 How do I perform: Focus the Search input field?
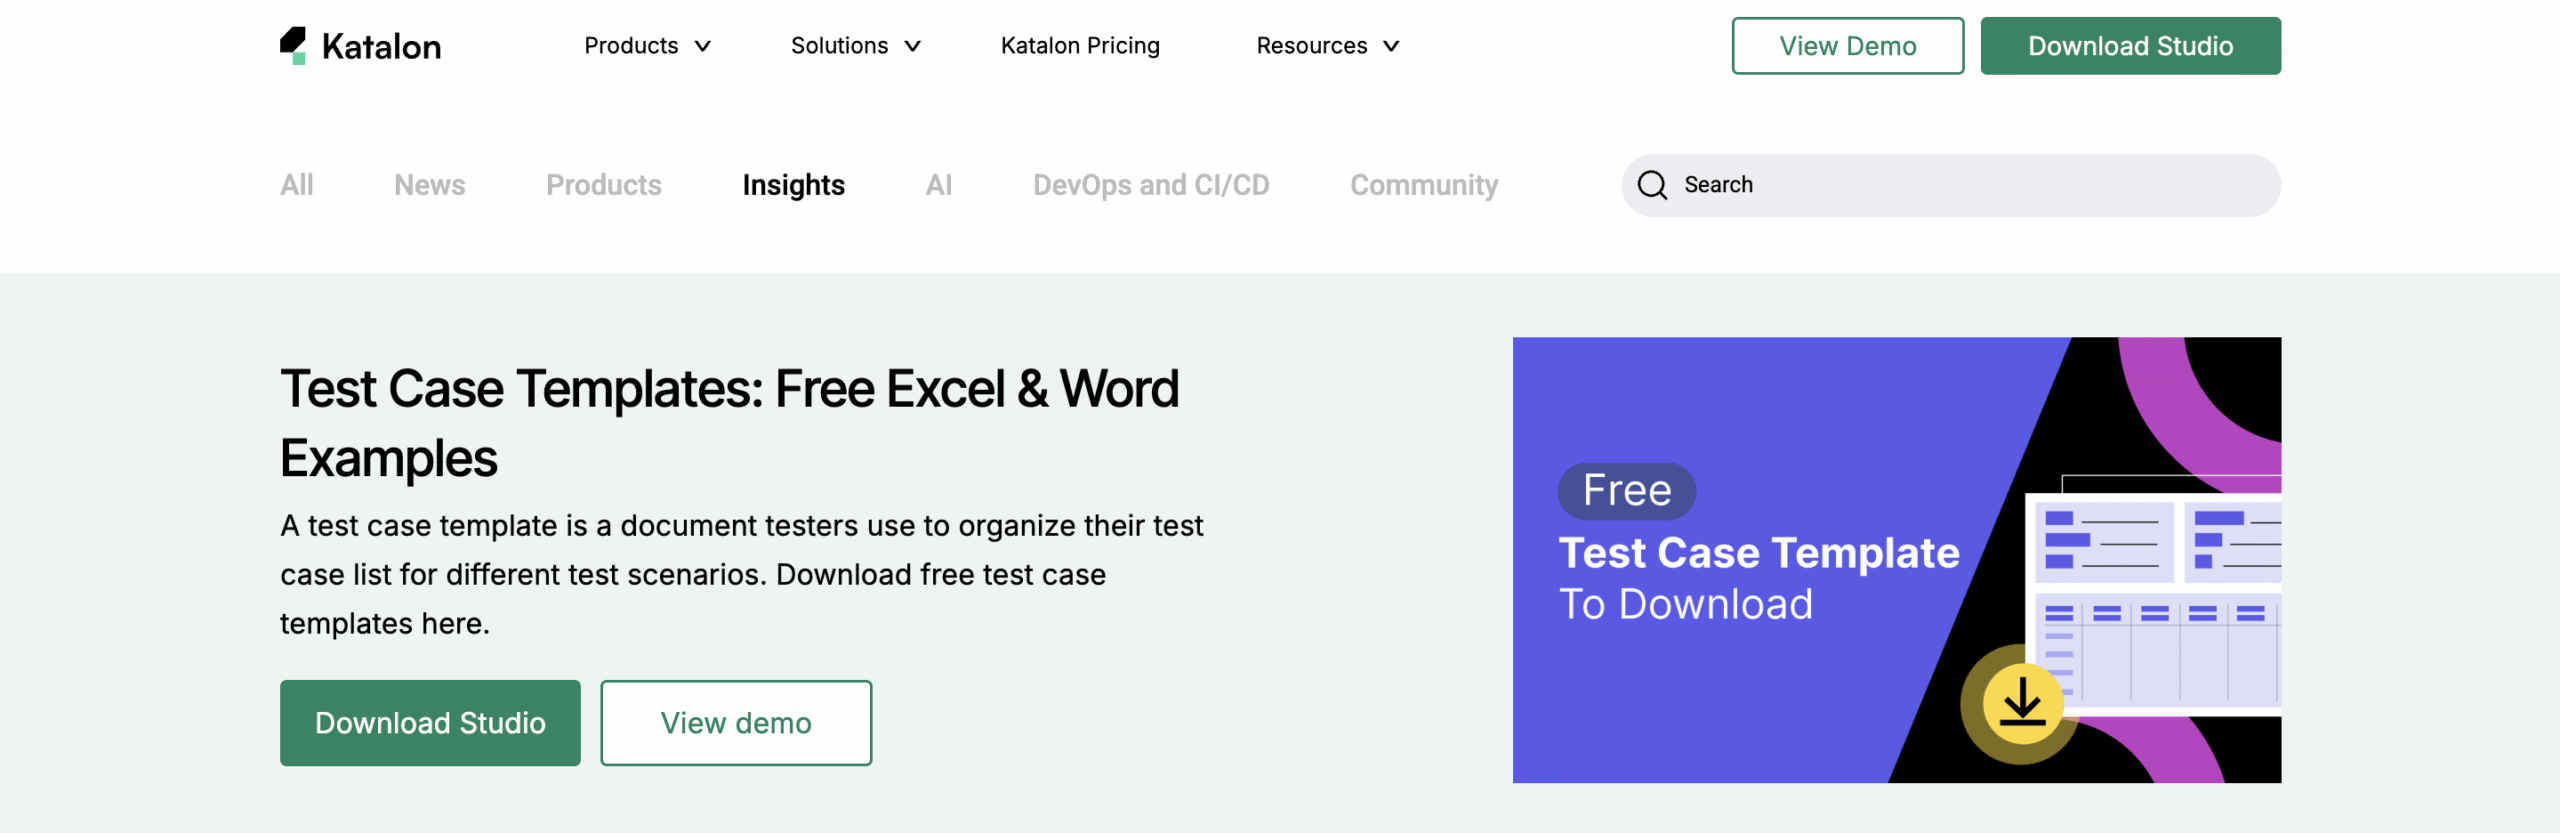click(x=1951, y=185)
